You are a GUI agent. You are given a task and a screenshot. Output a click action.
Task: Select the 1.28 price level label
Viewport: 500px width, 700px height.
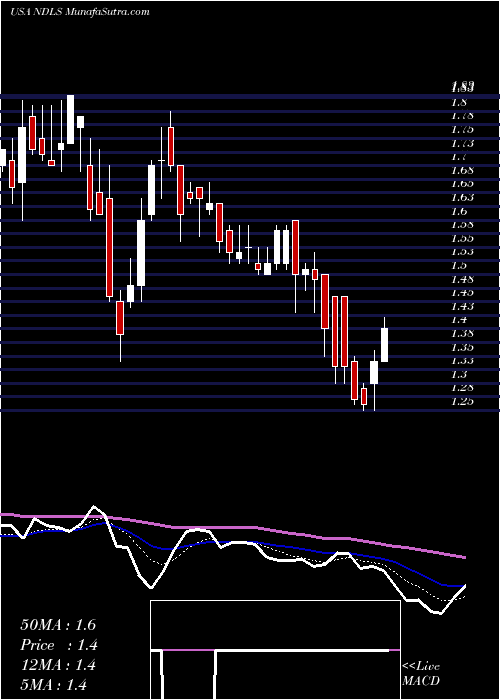tap(463, 388)
